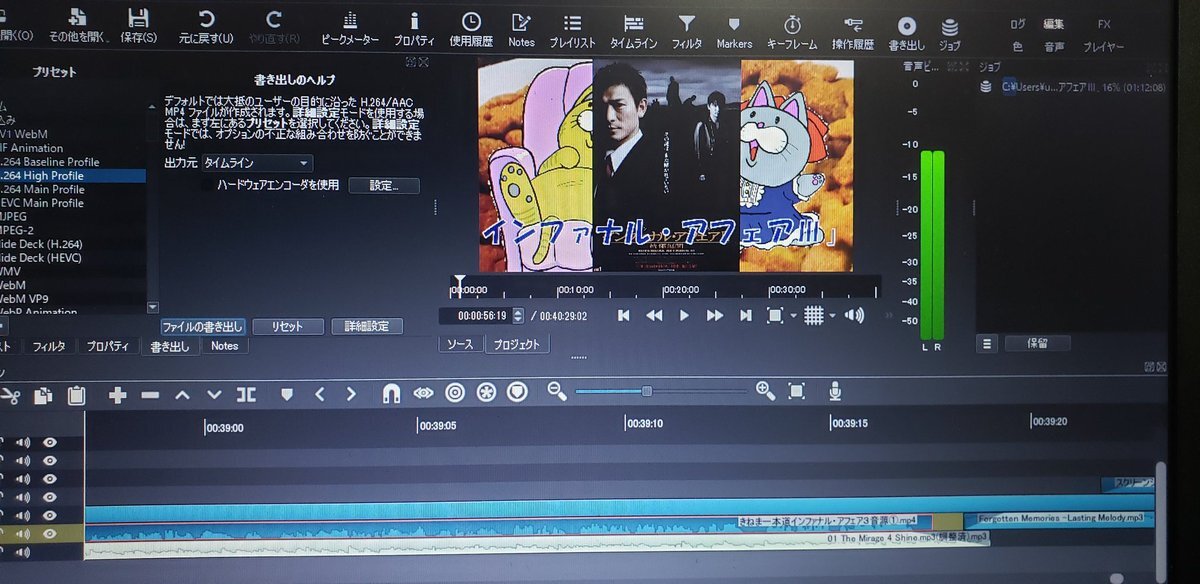This screenshot has width=1200, height=584.
Task: Open the プレイリスト panel
Action: (x=572, y=31)
